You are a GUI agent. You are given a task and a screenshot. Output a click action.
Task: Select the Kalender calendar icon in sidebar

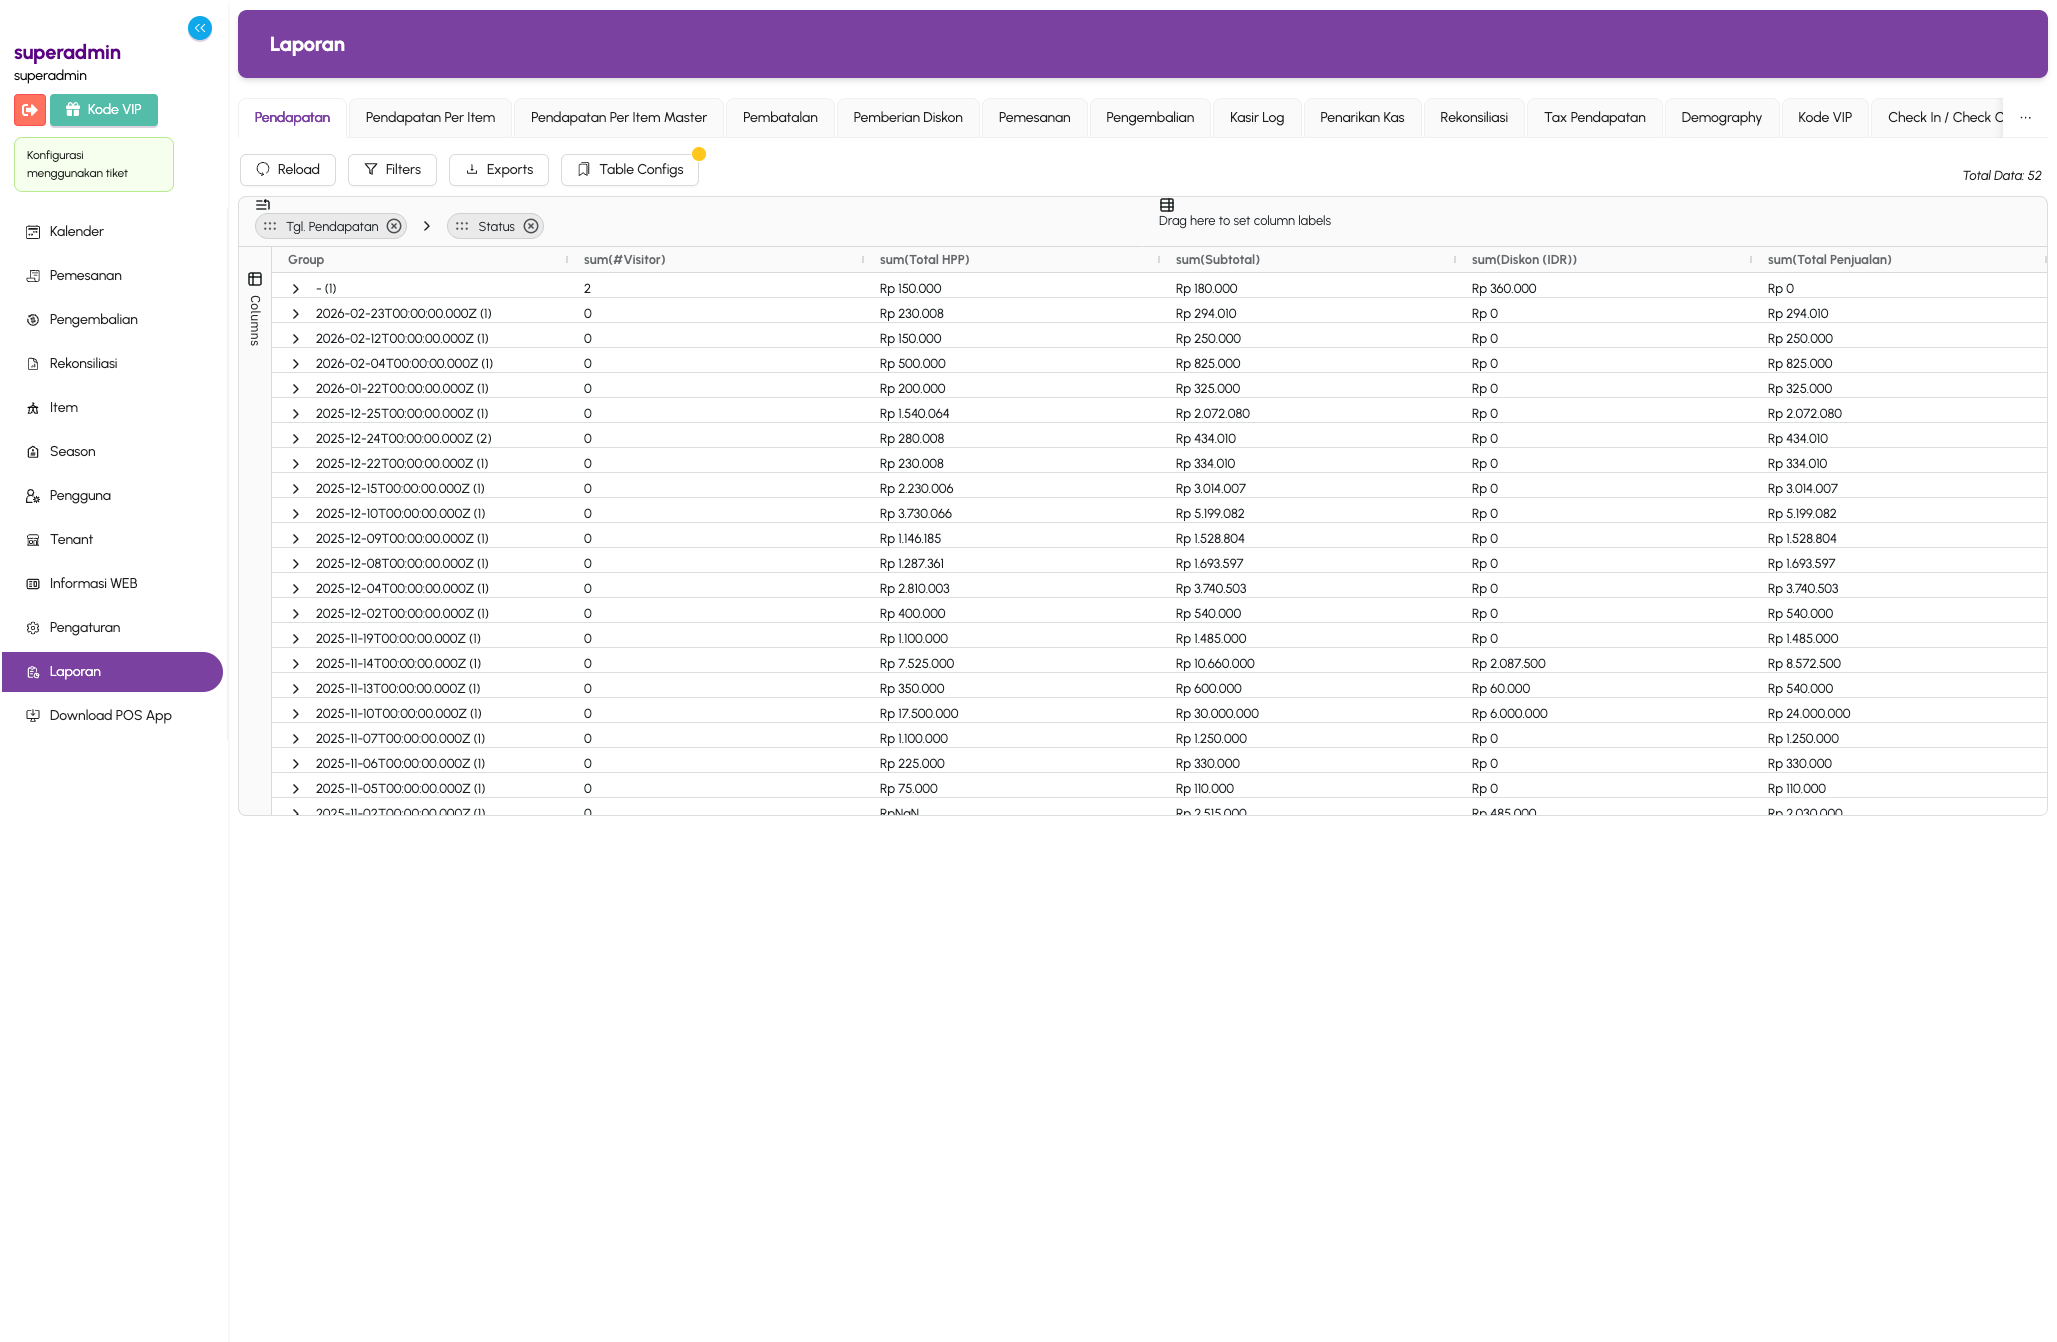33,232
